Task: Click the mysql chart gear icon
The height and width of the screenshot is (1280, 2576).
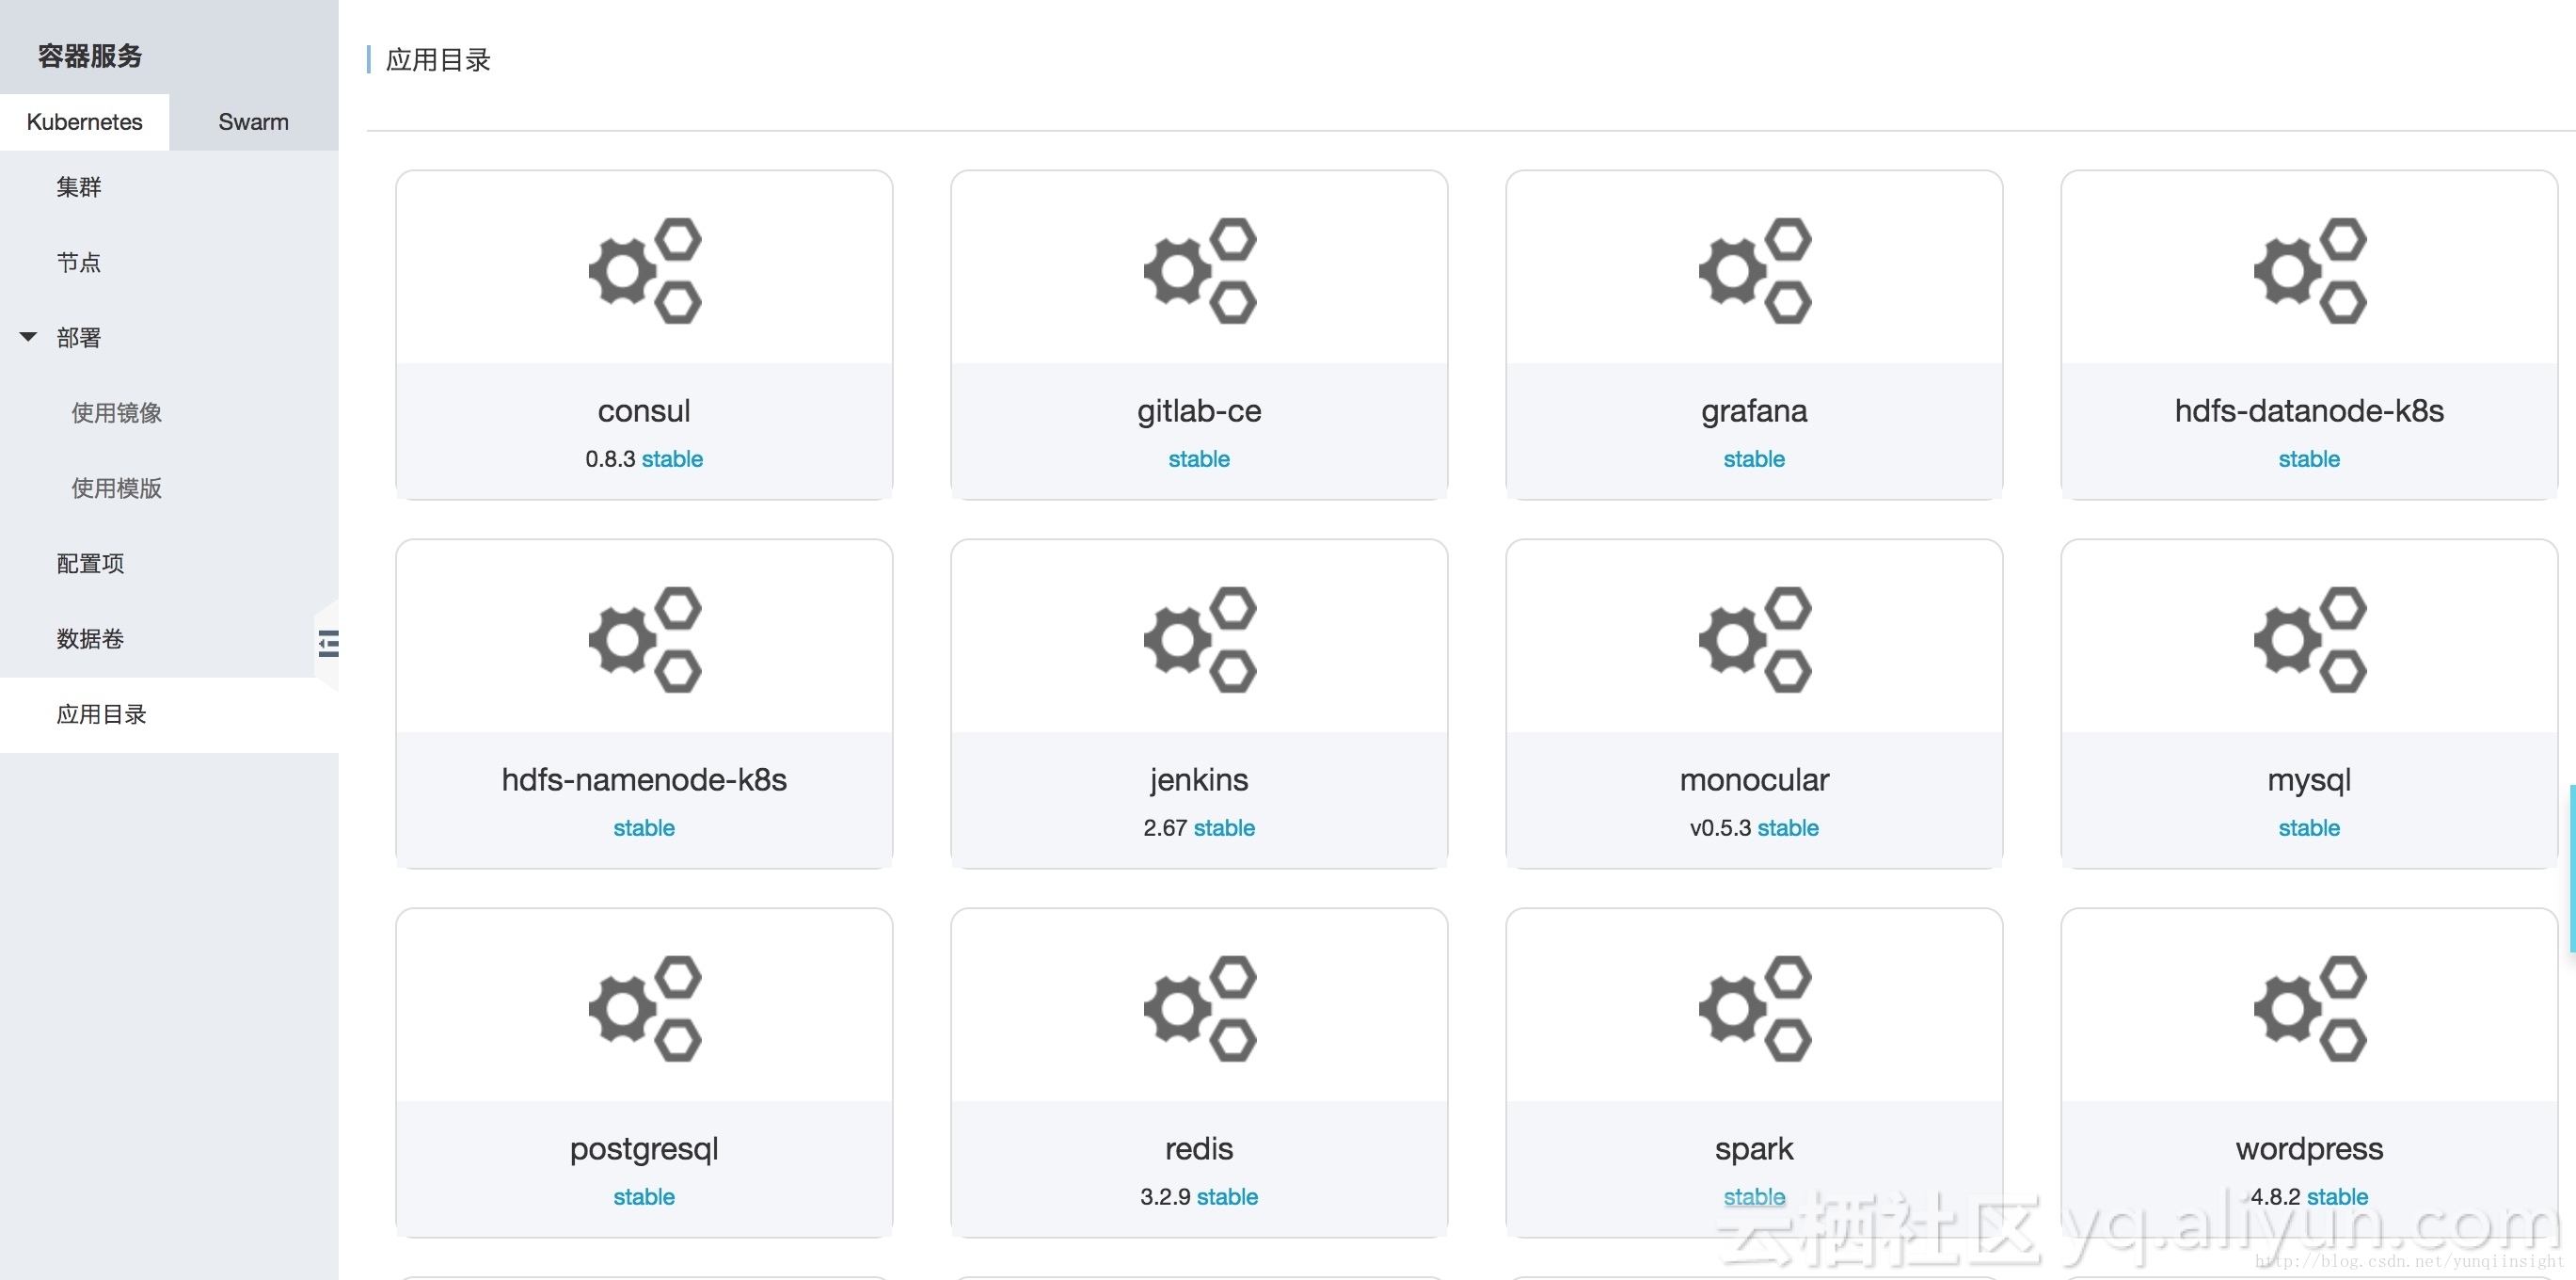Action: pos(2310,639)
